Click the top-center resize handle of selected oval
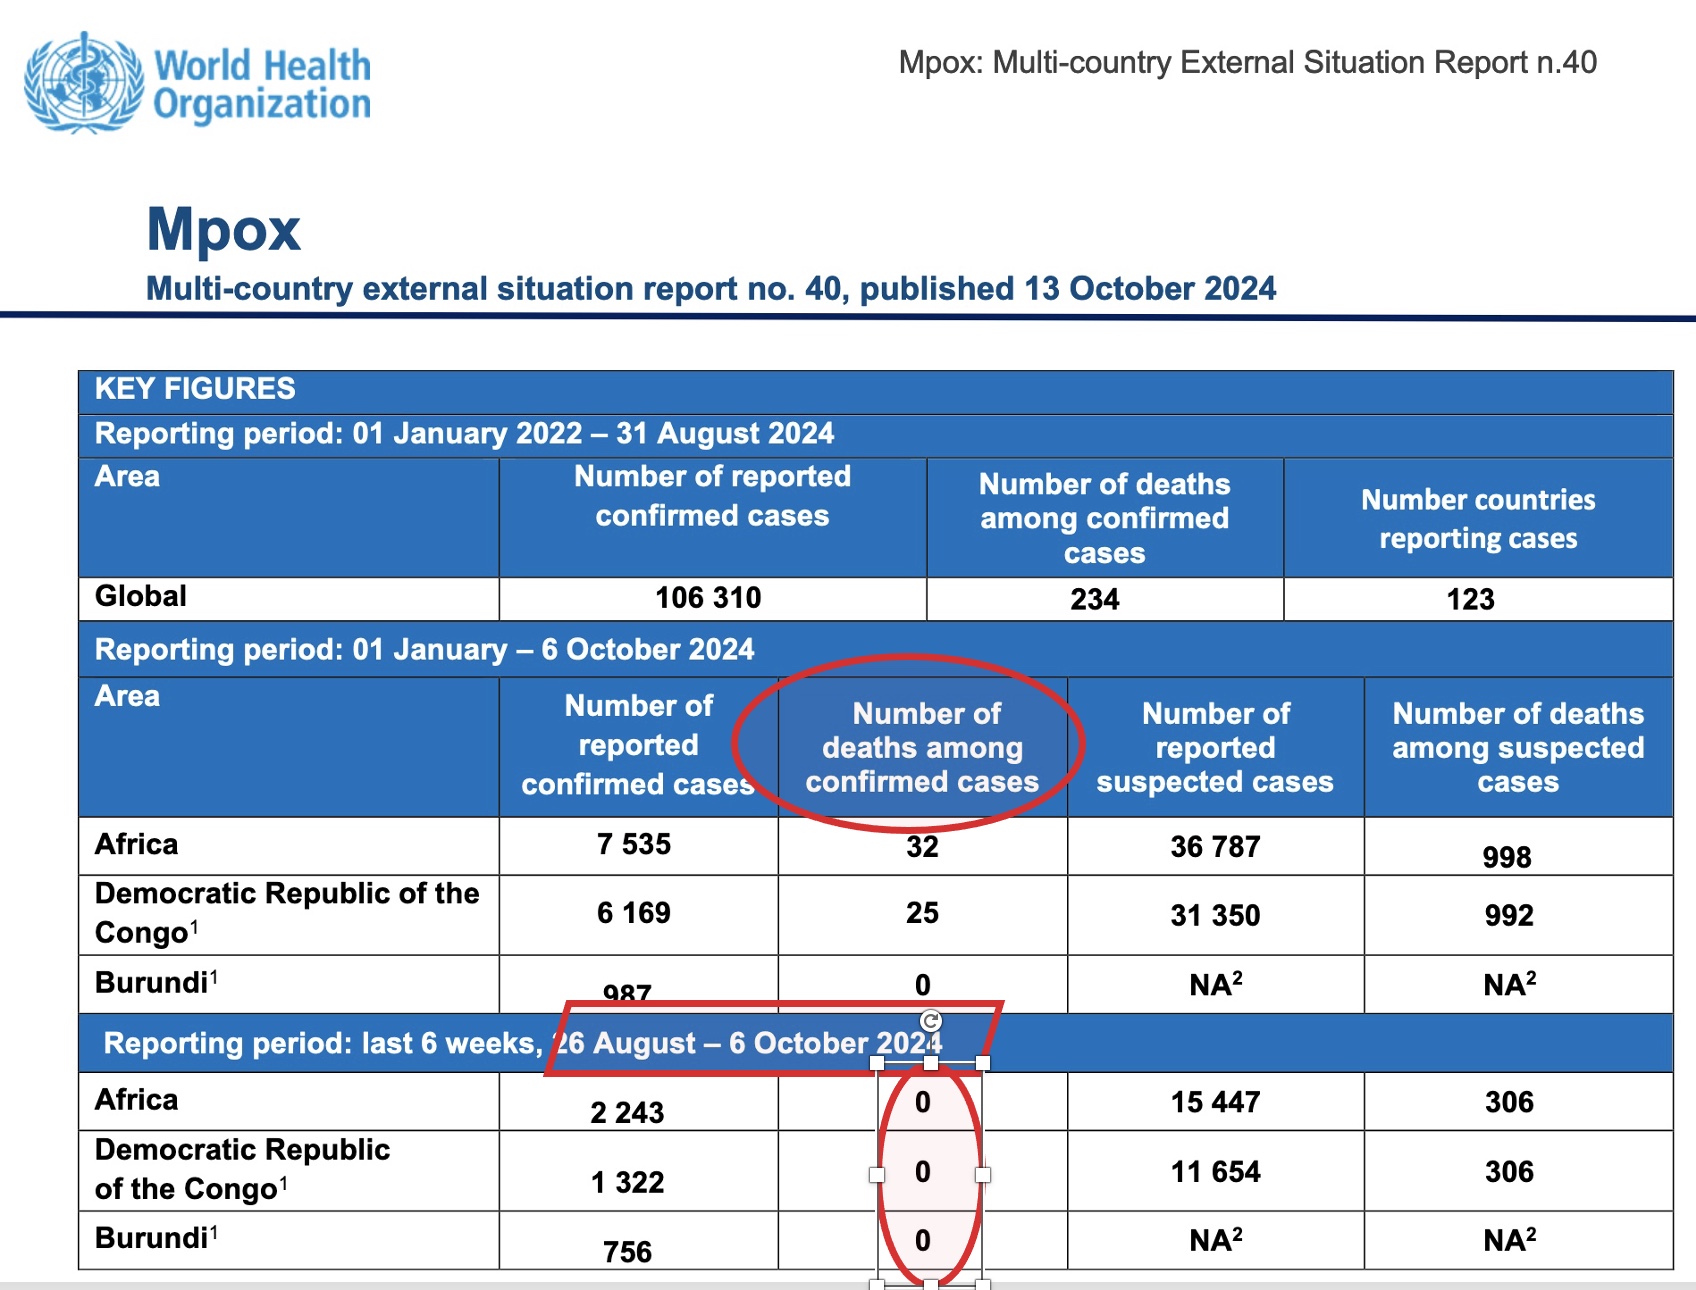1696x1290 pixels. coord(930,1063)
